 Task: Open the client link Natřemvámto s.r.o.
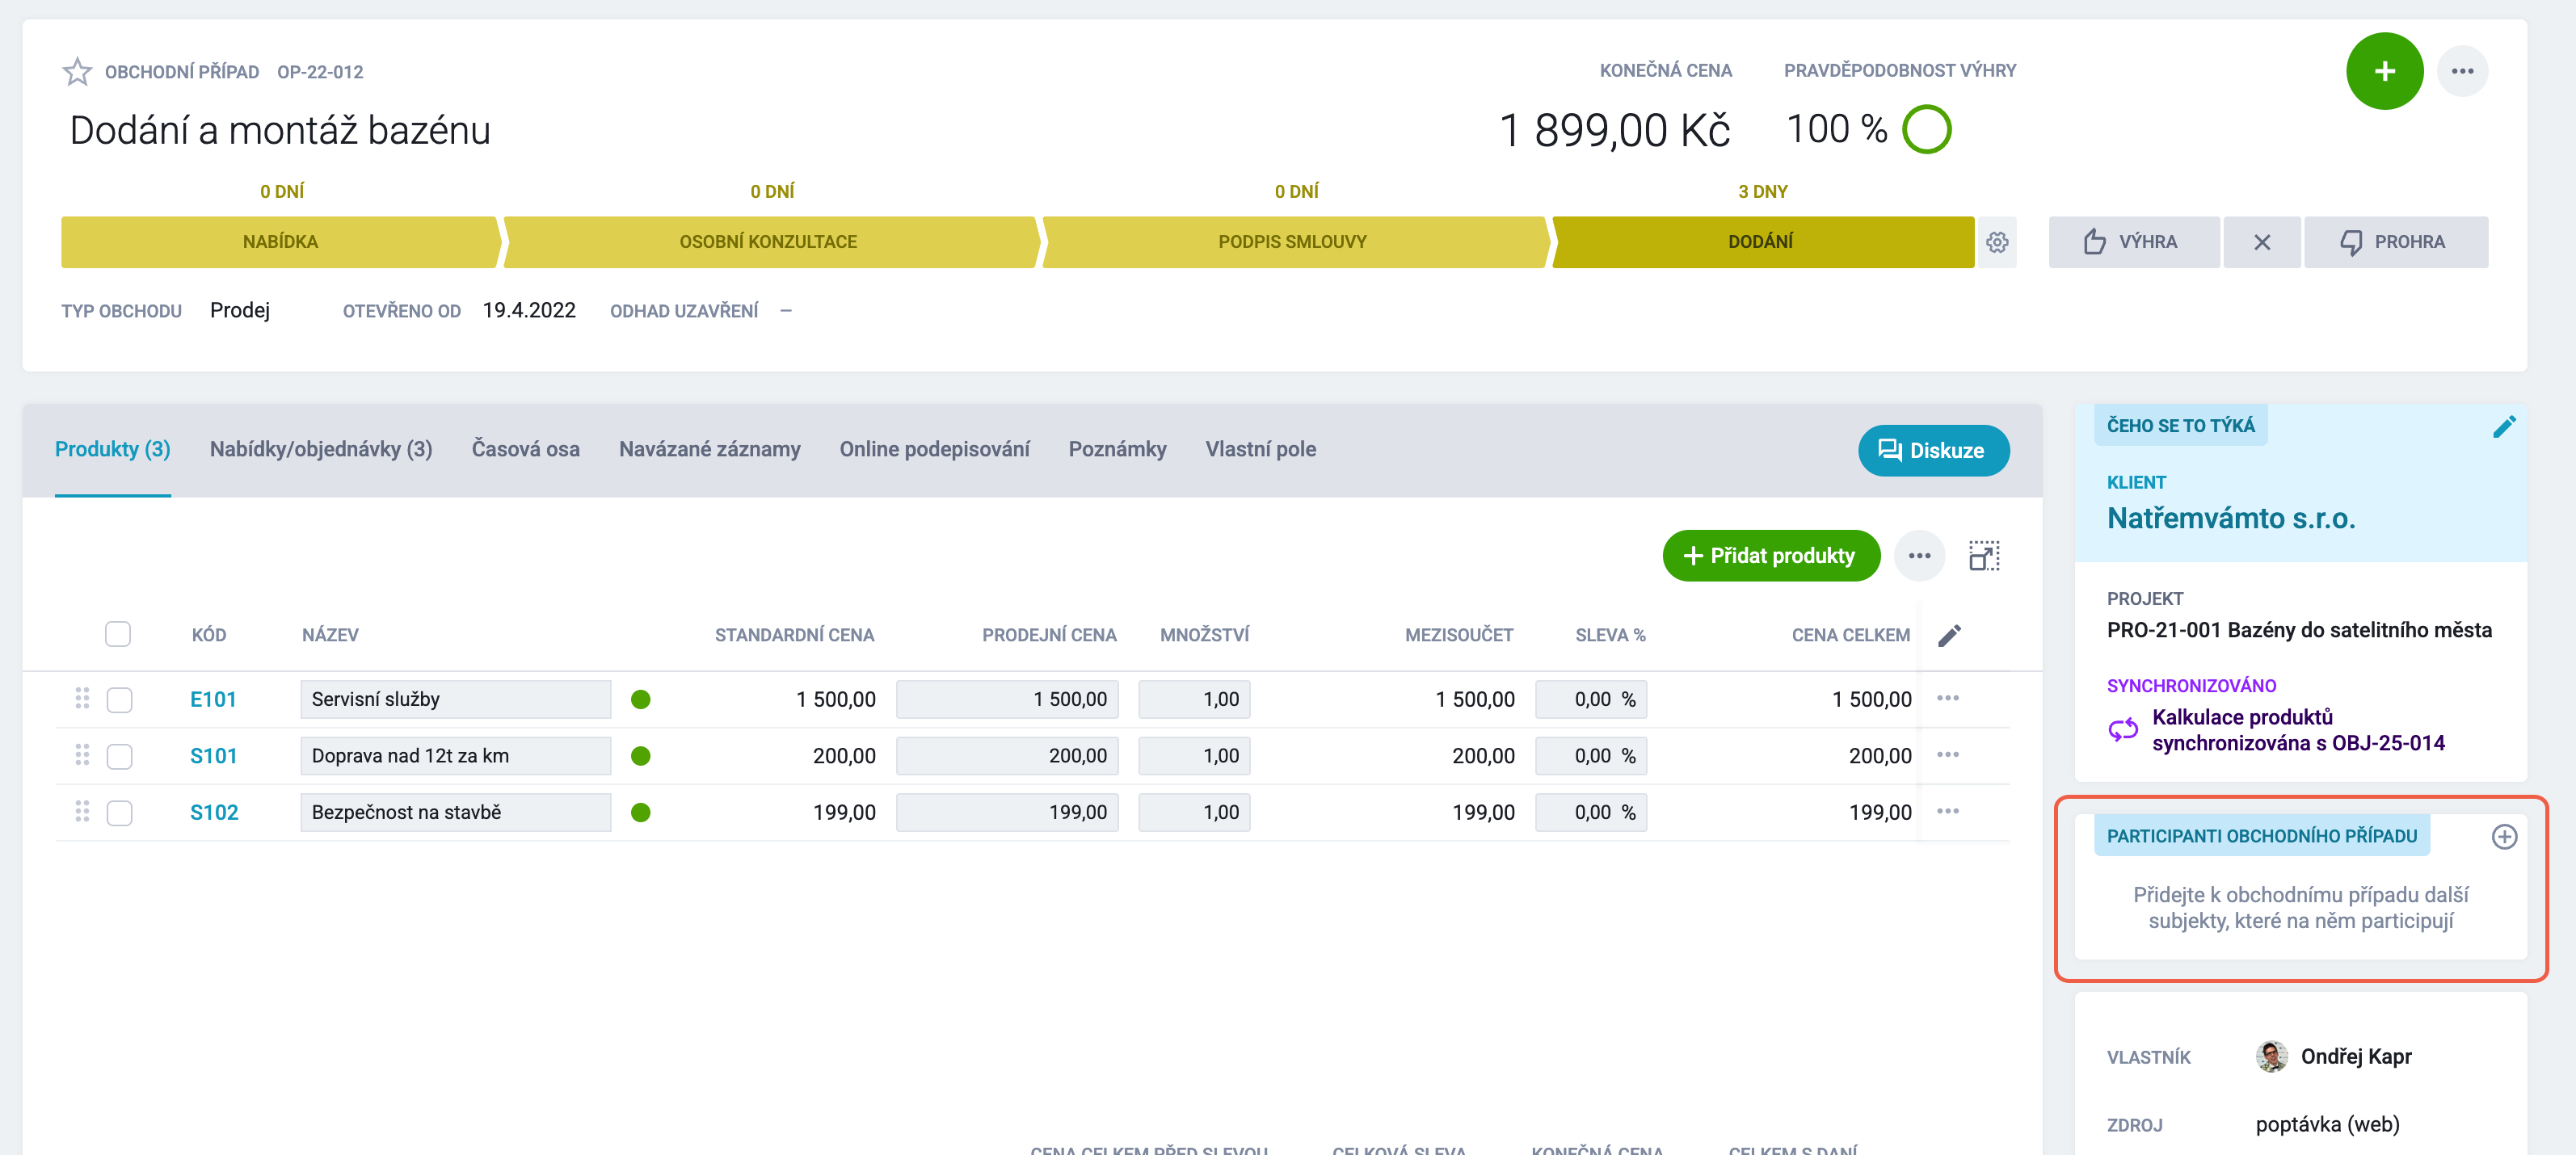2230,518
